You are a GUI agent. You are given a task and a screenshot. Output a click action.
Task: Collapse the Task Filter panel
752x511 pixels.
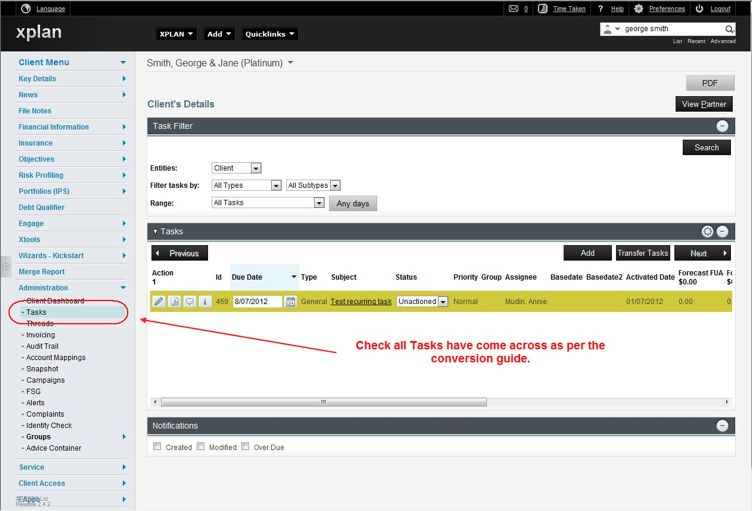click(x=722, y=126)
